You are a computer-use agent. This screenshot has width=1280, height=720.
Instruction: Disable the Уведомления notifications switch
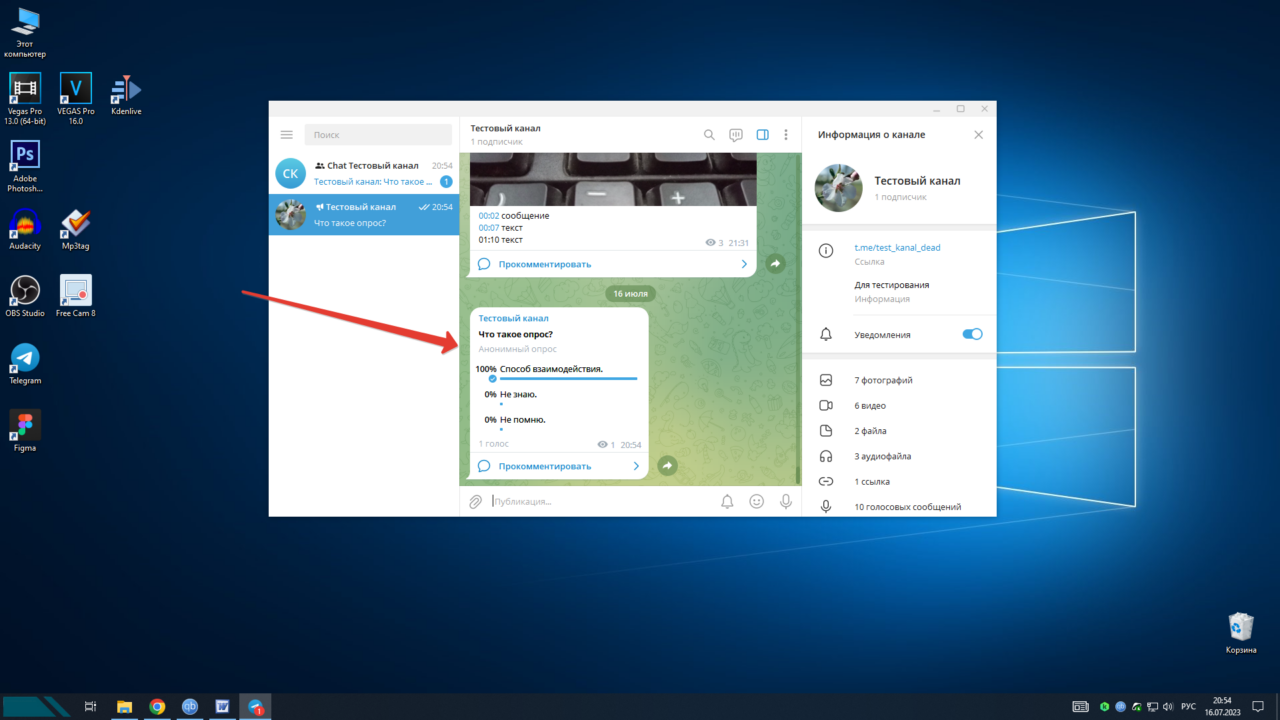tap(971, 334)
